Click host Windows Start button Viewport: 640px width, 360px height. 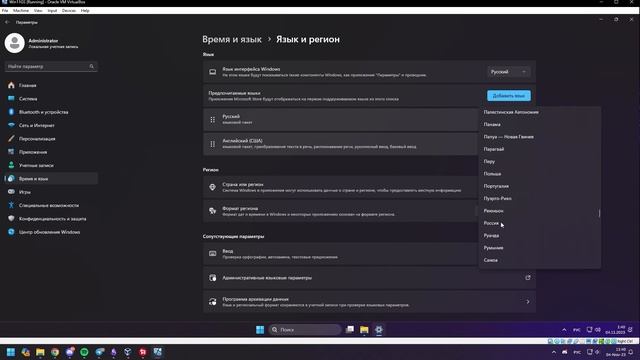tap(11, 352)
